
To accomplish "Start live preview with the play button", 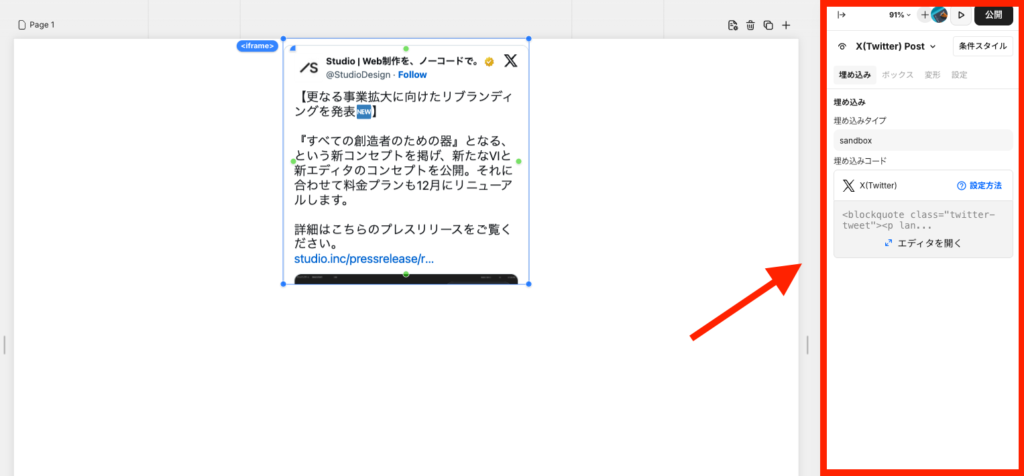I will click(x=961, y=15).
